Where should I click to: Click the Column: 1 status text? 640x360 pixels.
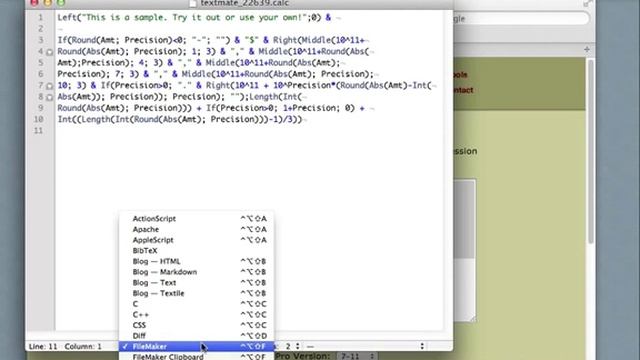coord(83,347)
